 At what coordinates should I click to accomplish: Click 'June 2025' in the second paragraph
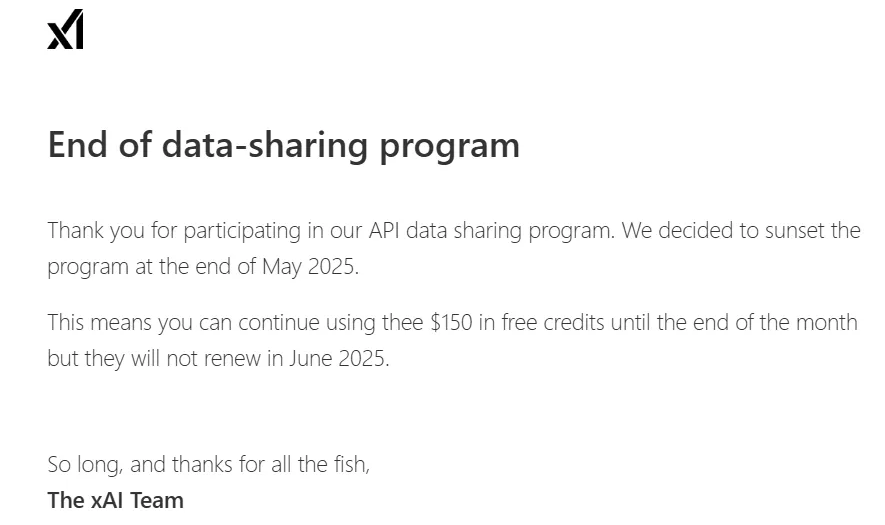coord(337,358)
